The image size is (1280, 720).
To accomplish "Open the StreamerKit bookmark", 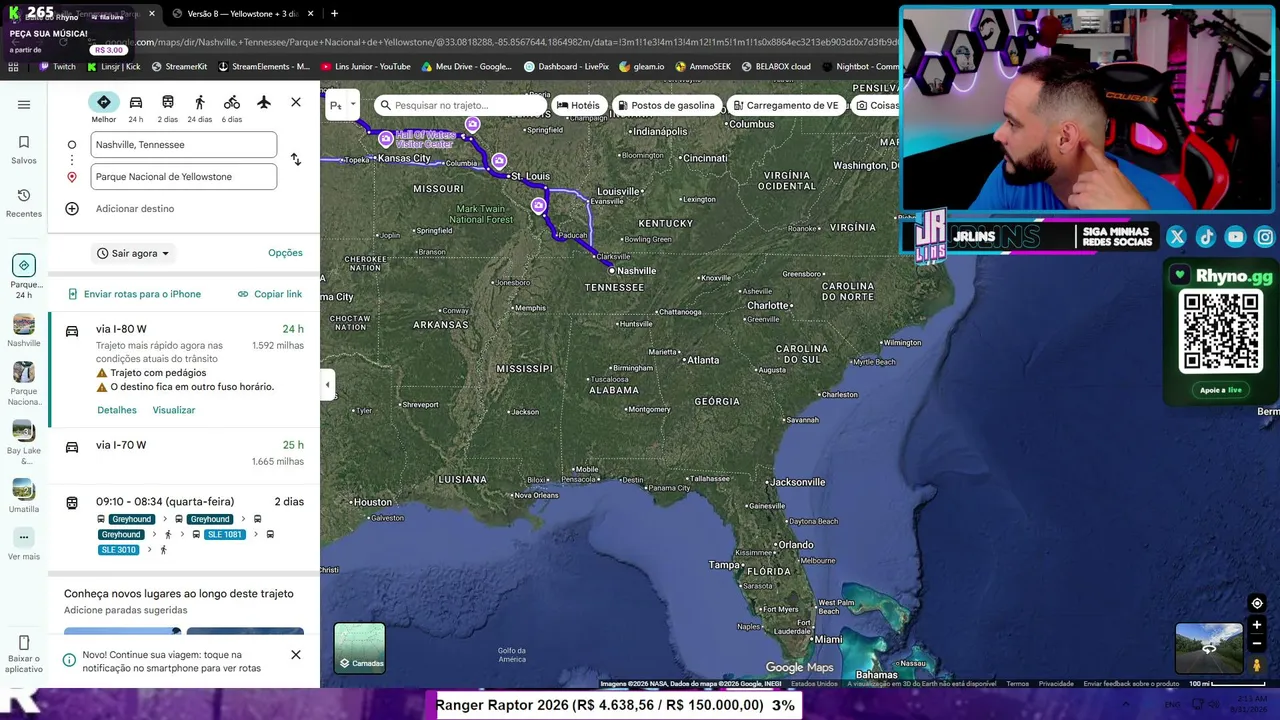I will (x=179, y=67).
